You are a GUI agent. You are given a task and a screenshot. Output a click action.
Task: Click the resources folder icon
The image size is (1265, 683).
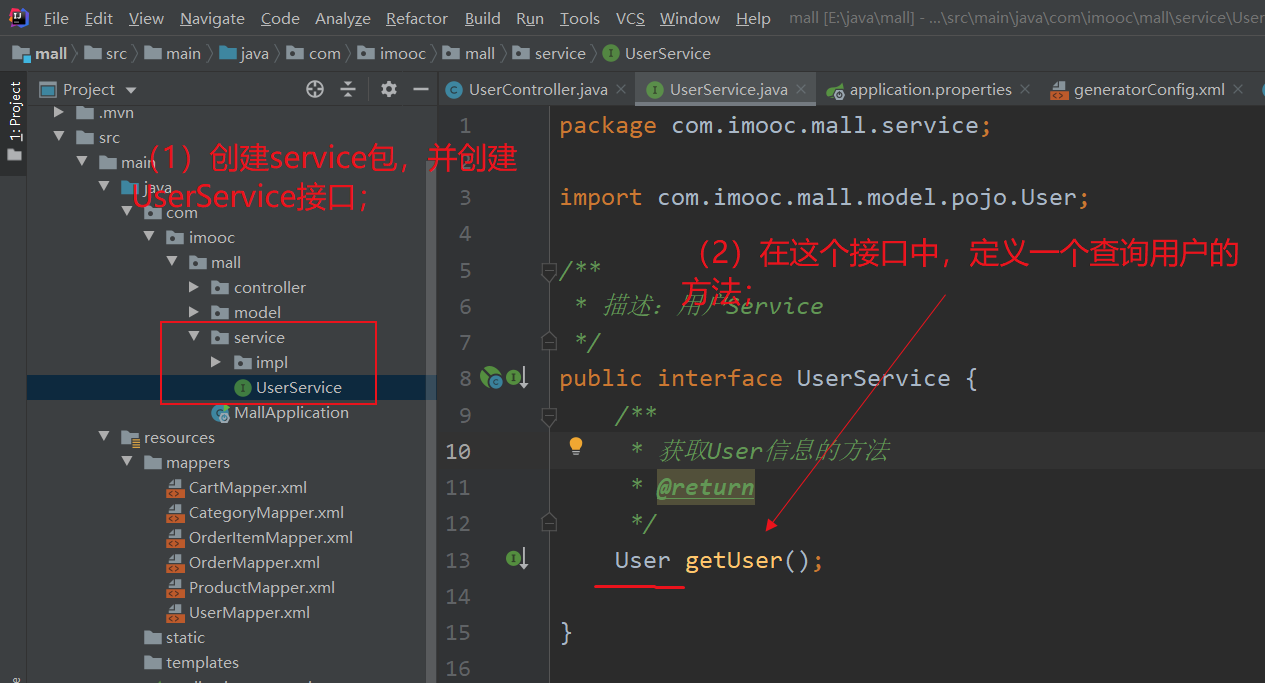tap(130, 438)
